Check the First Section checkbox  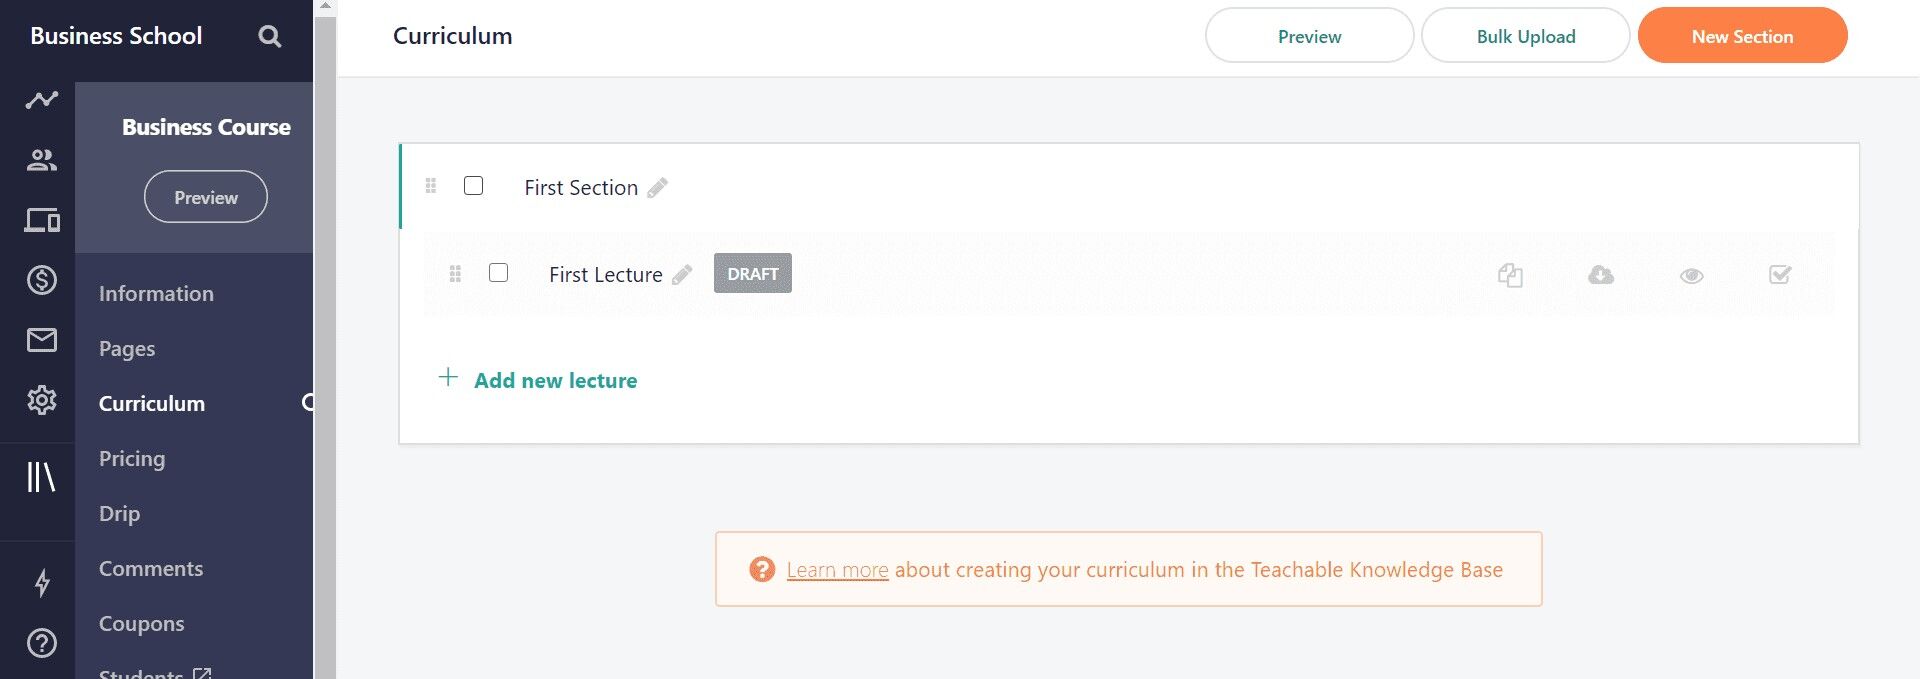474,186
